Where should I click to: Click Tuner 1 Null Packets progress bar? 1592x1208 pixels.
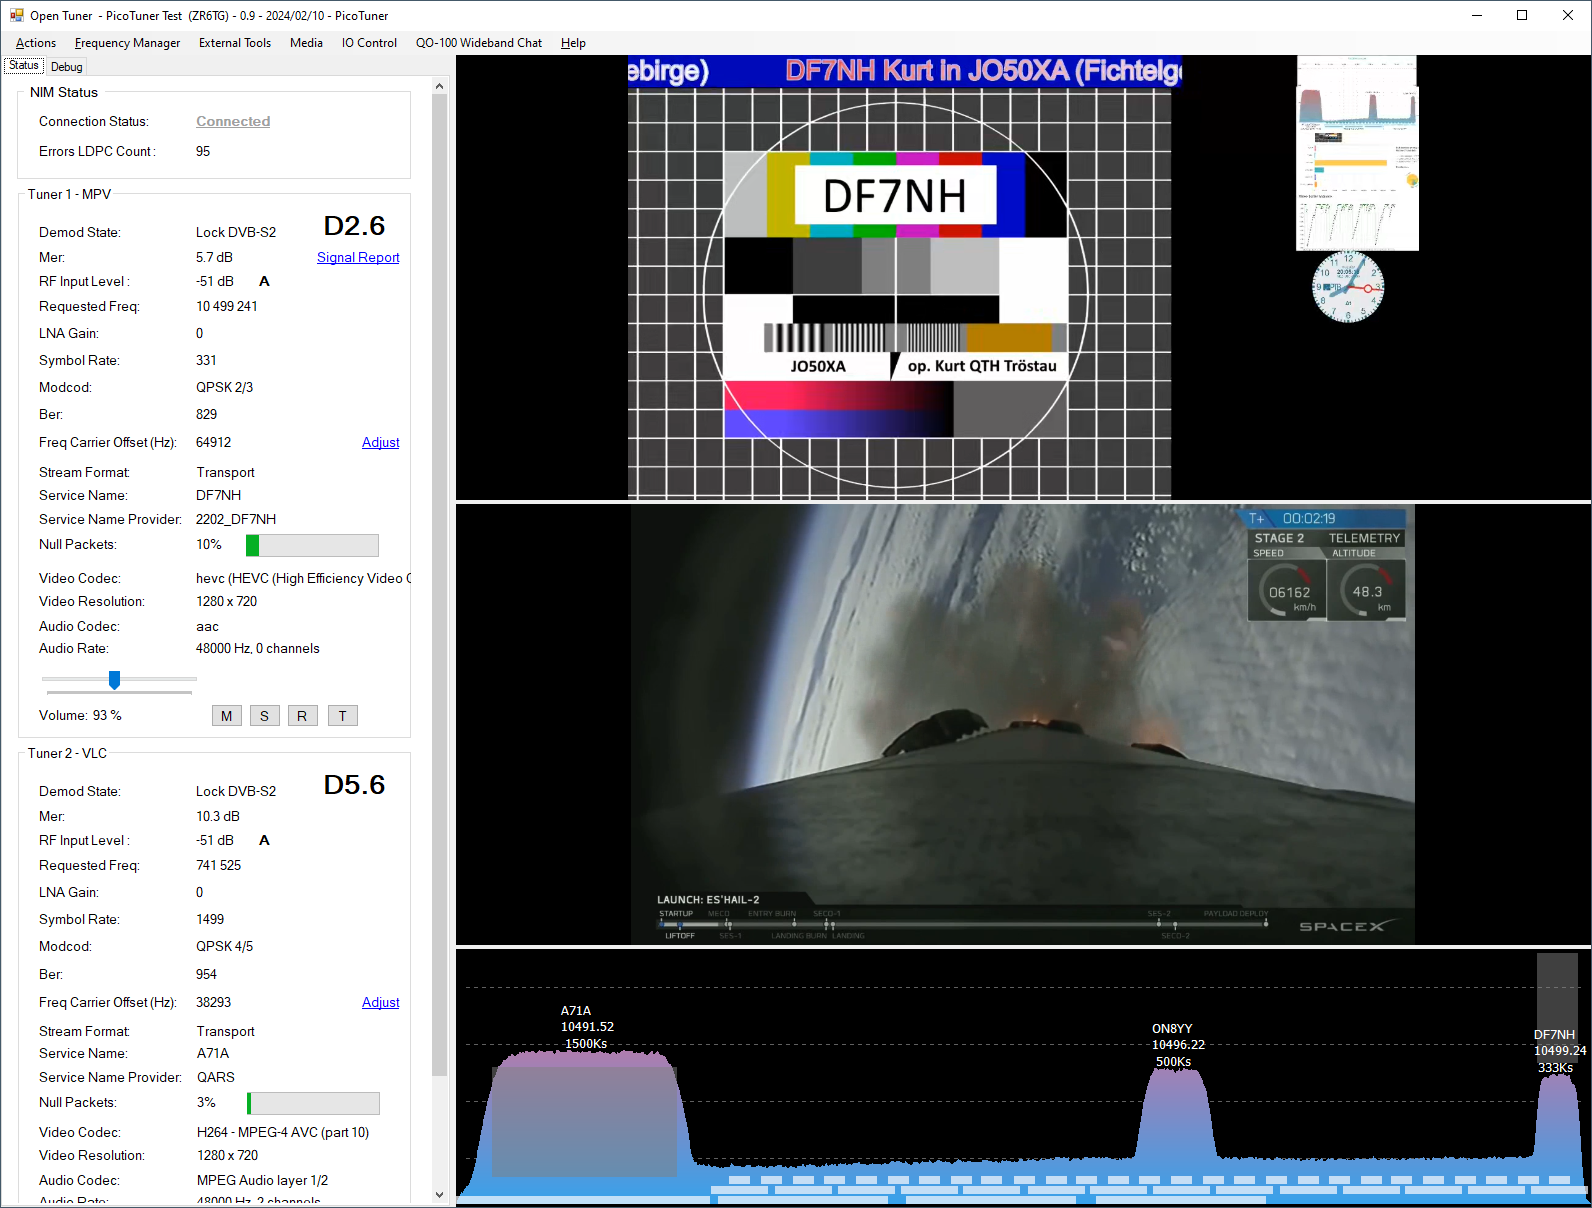(x=312, y=545)
